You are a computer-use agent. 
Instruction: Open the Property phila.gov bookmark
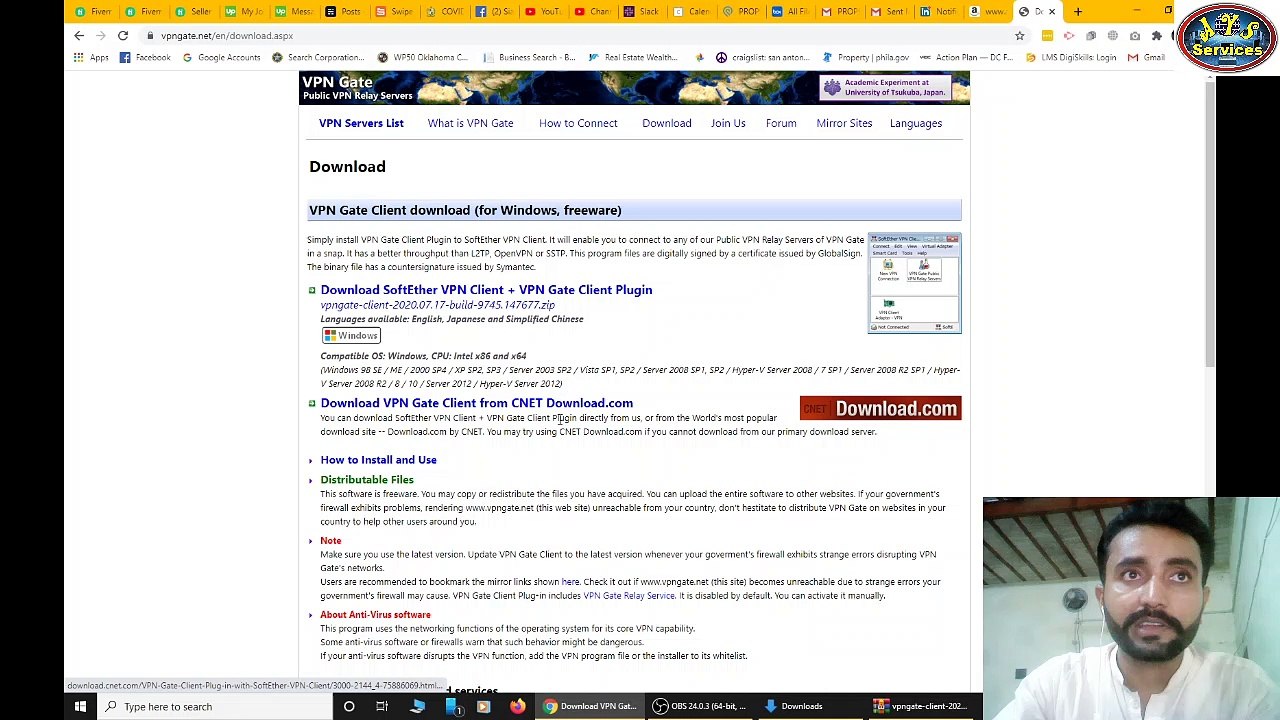tap(866, 57)
